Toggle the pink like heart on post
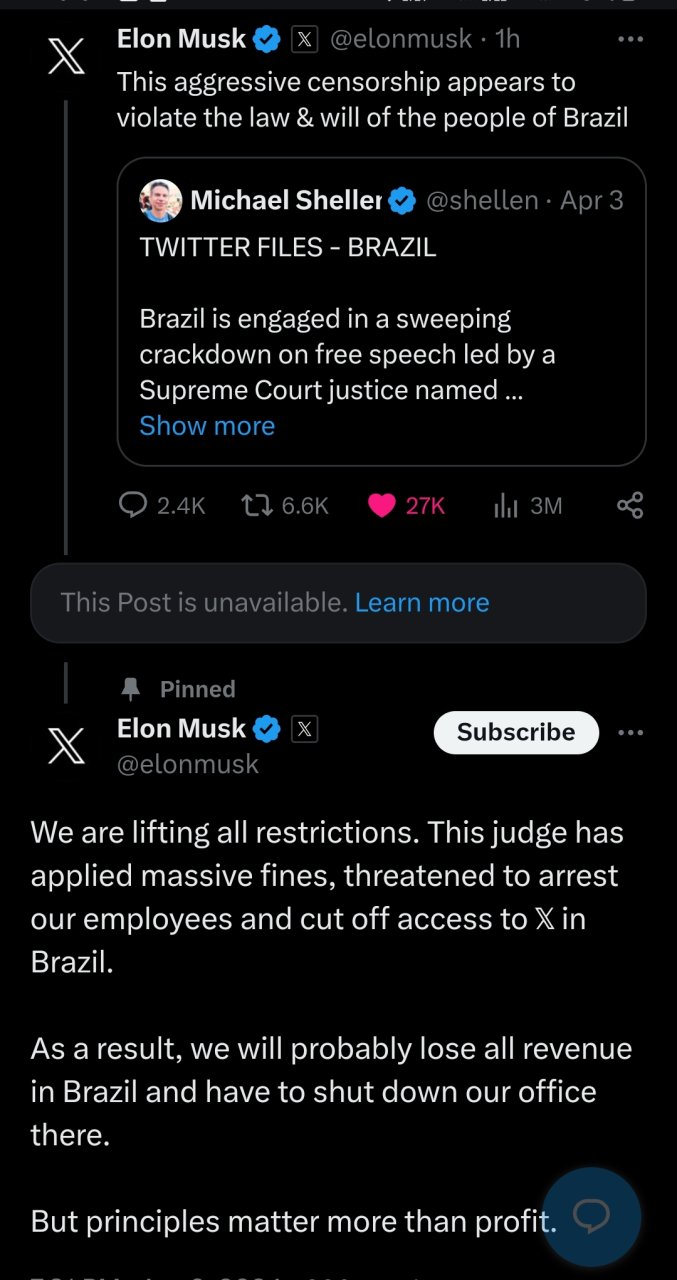Viewport: 677px width, 1280px height. (x=382, y=506)
